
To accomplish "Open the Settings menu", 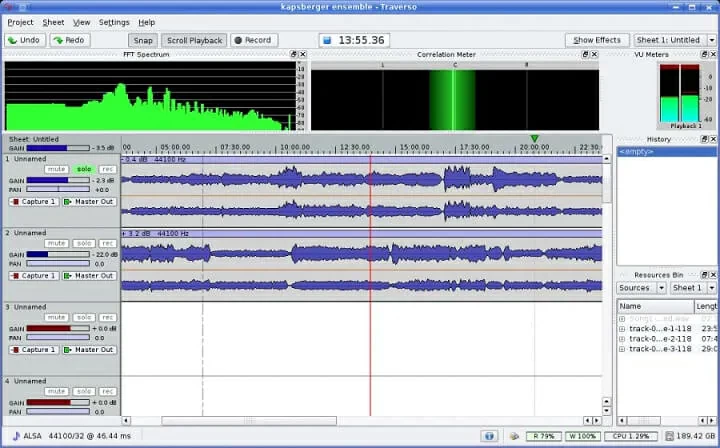I will (114, 22).
